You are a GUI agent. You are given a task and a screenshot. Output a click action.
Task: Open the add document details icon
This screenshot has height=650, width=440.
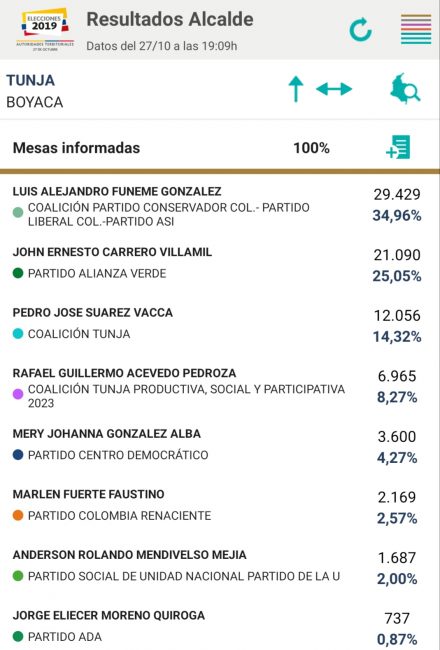point(398,147)
